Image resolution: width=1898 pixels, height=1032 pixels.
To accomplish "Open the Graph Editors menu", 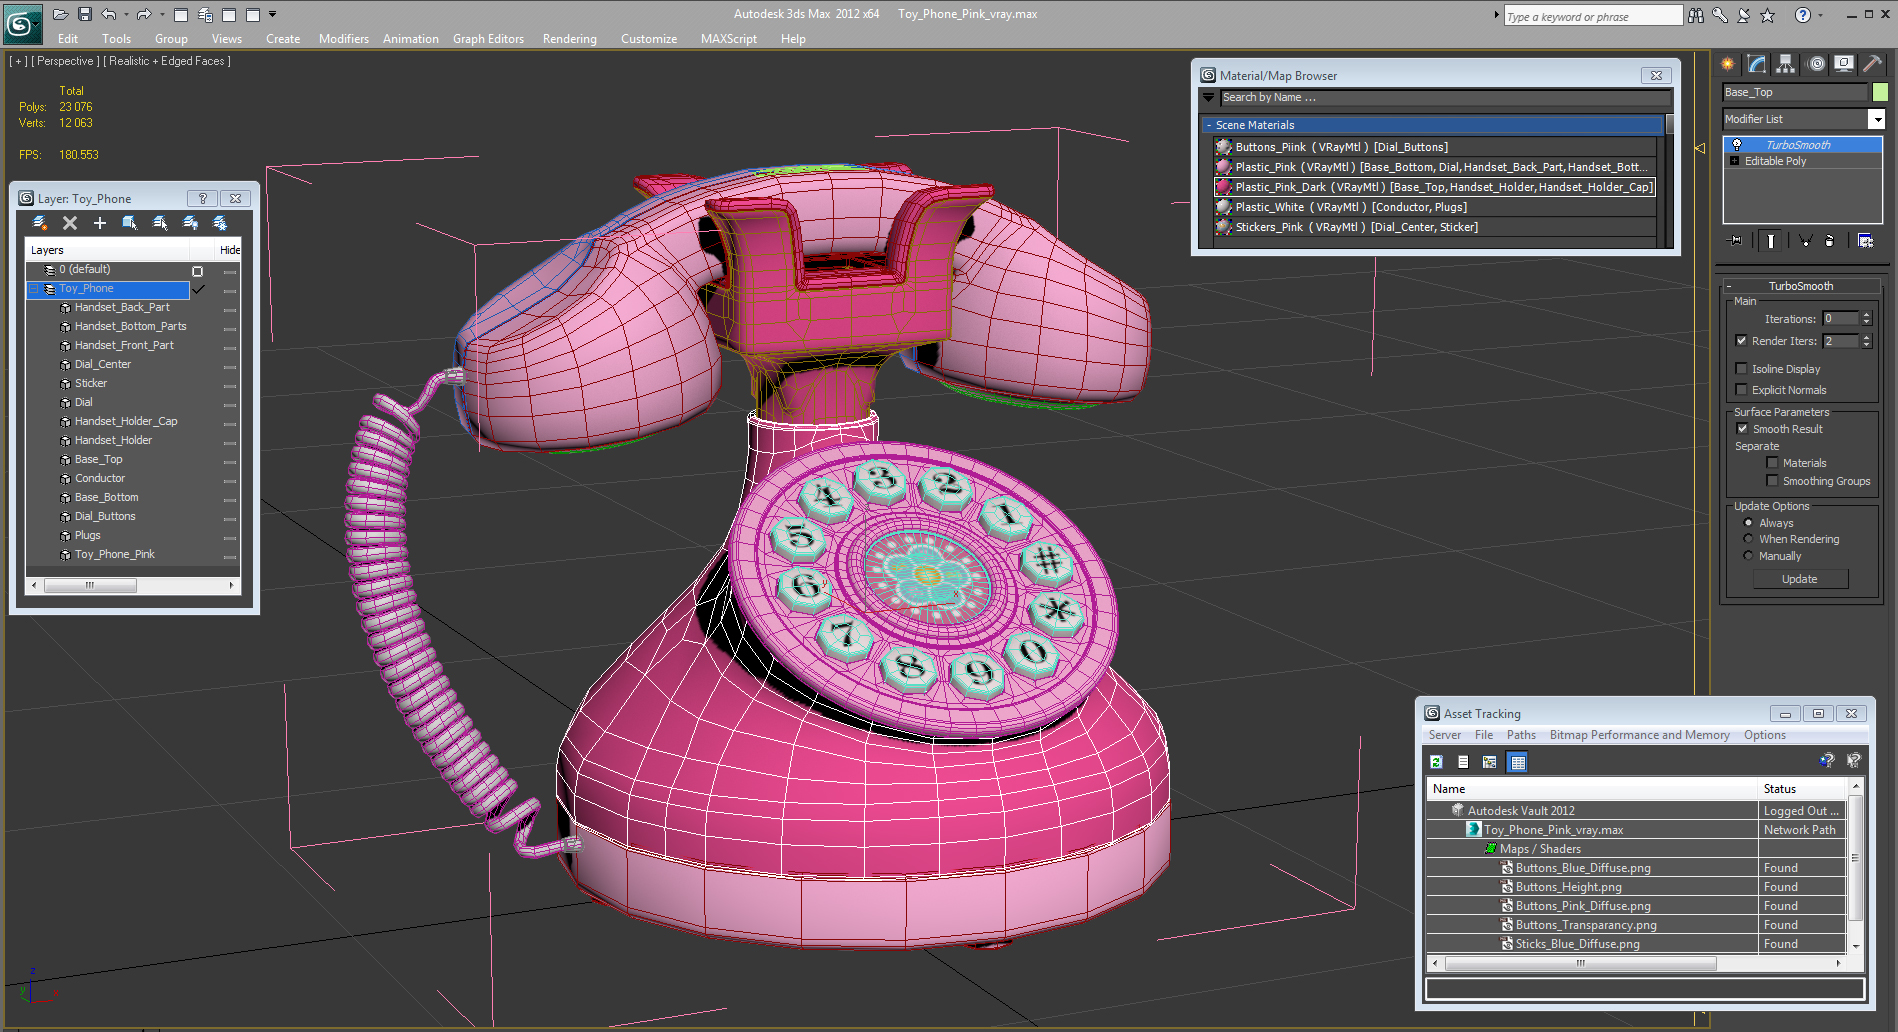I will [488, 39].
